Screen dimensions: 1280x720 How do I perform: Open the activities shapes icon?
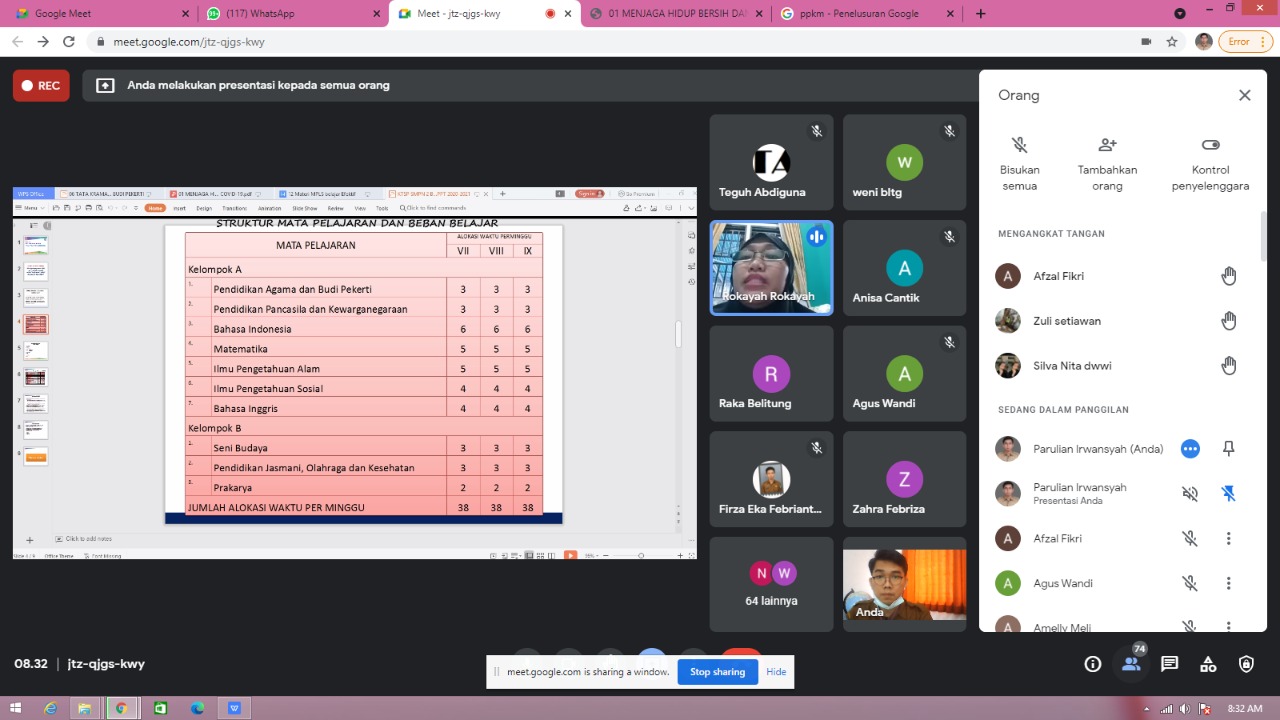click(x=1208, y=664)
